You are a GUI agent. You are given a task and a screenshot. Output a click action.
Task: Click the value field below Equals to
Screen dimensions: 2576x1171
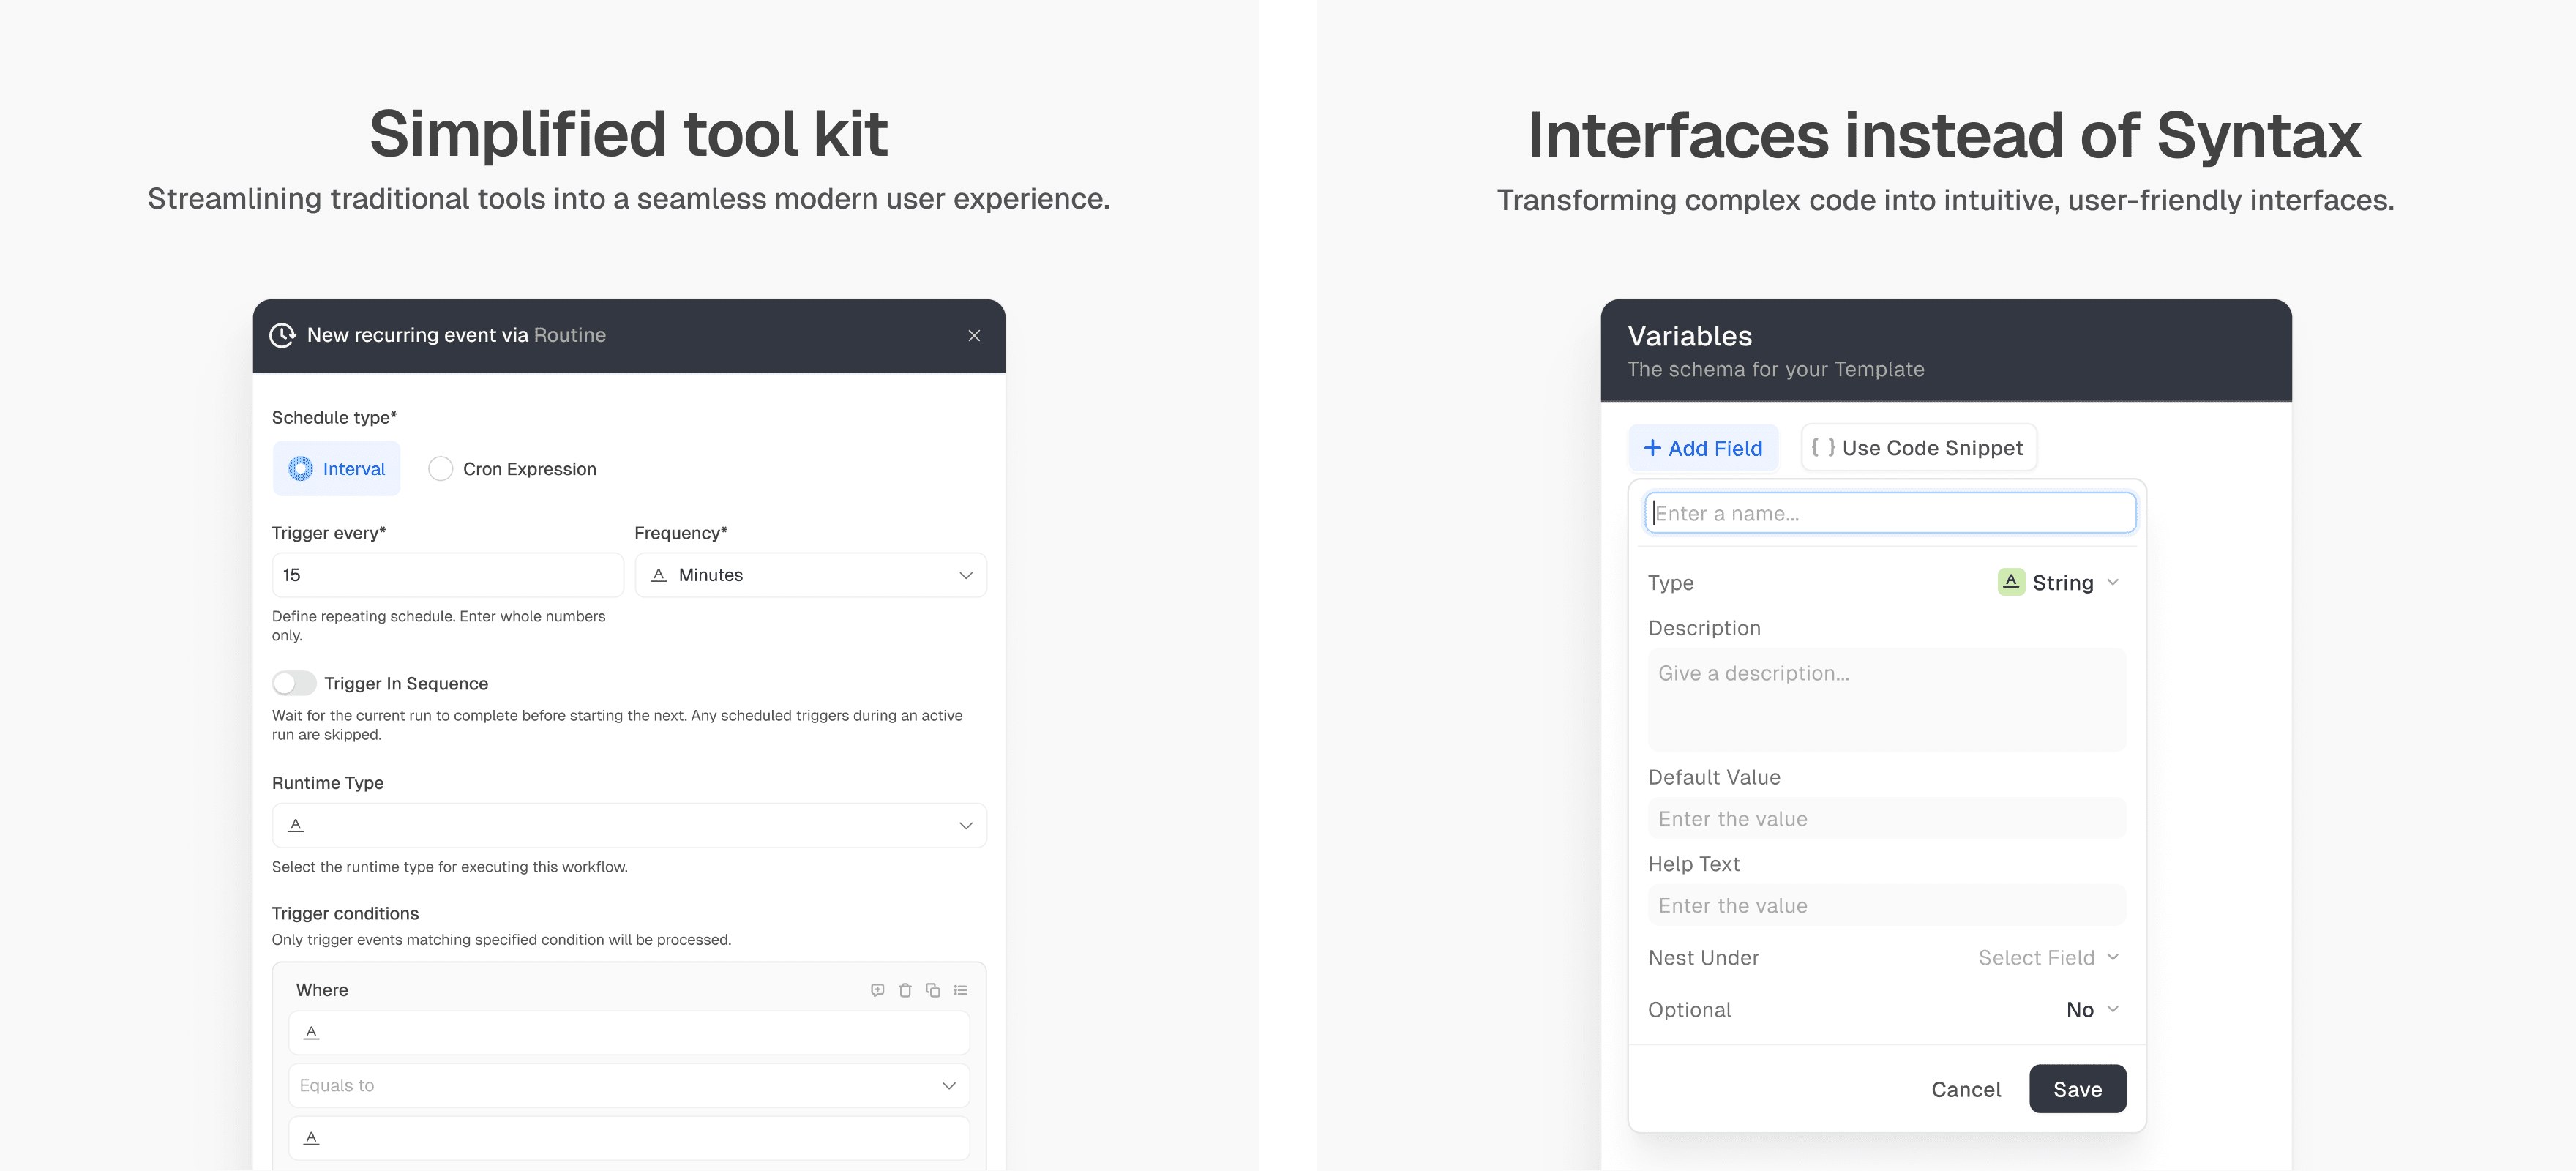629,1138
